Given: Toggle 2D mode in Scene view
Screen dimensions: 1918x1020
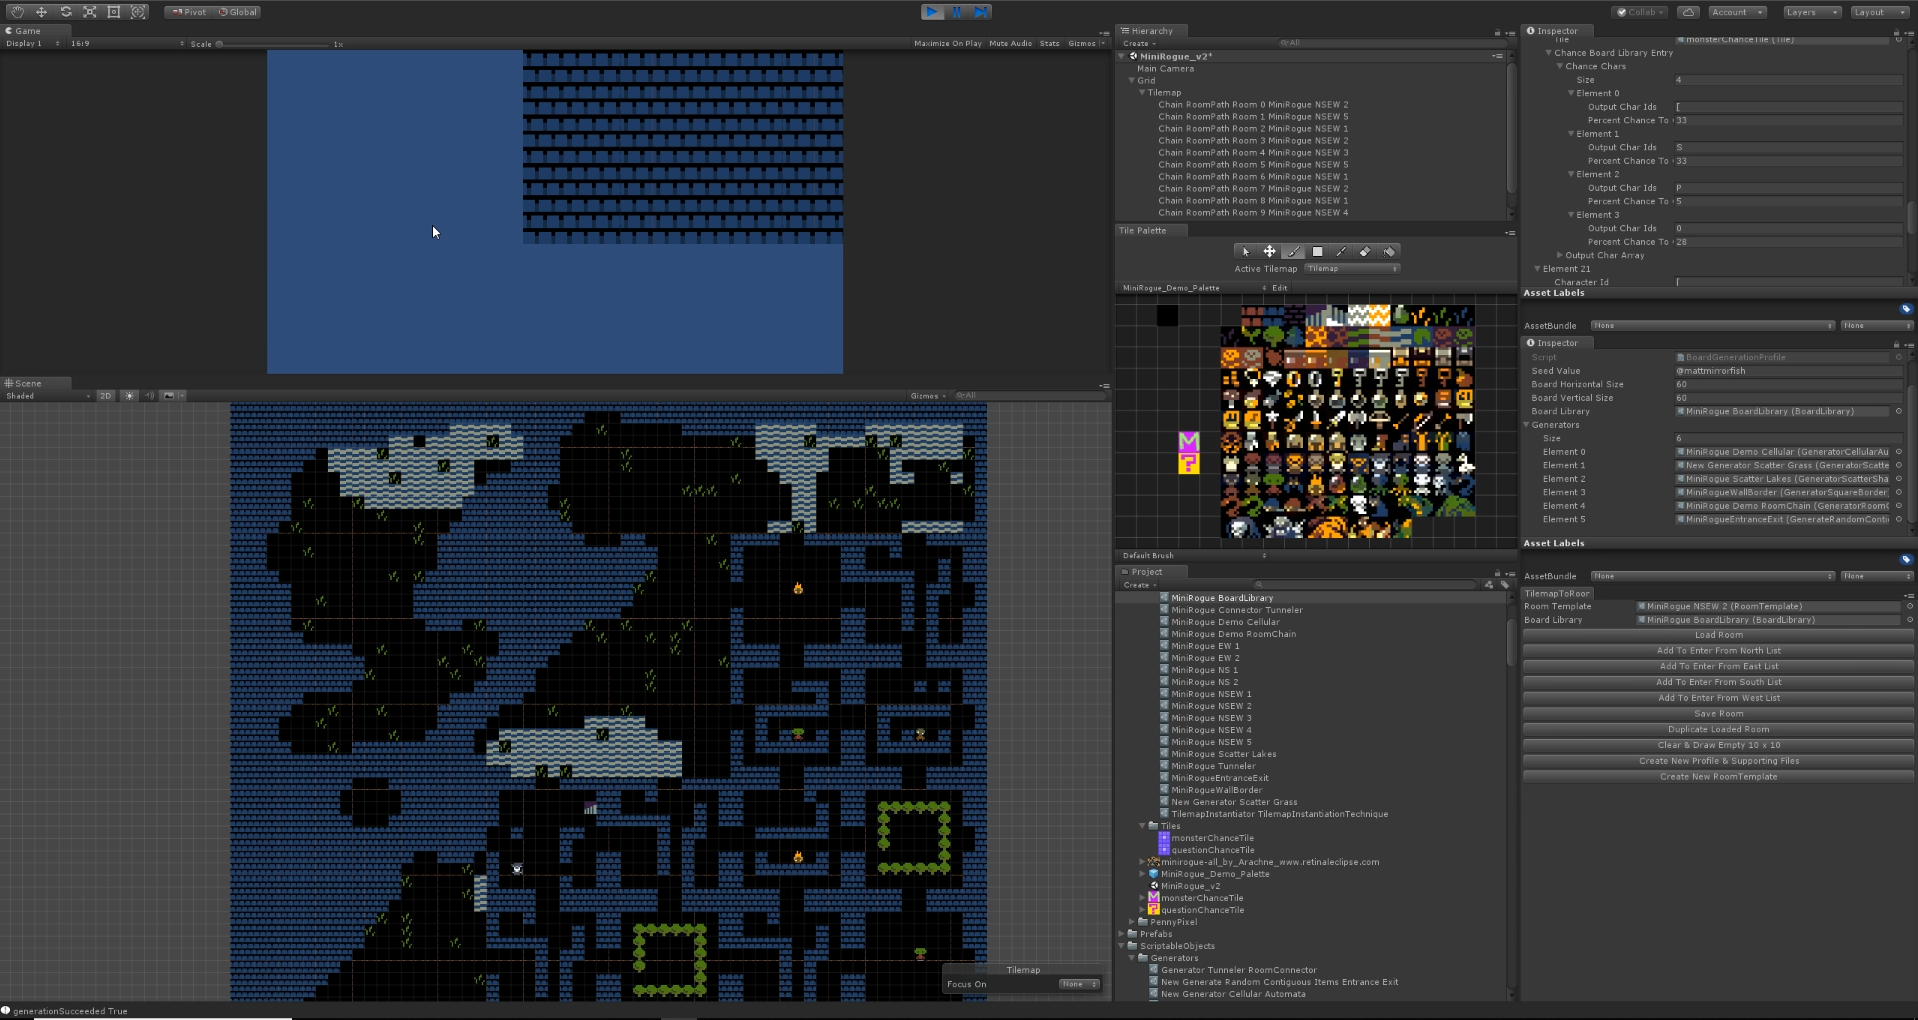Looking at the screenshot, I should (x=105, y=396).
